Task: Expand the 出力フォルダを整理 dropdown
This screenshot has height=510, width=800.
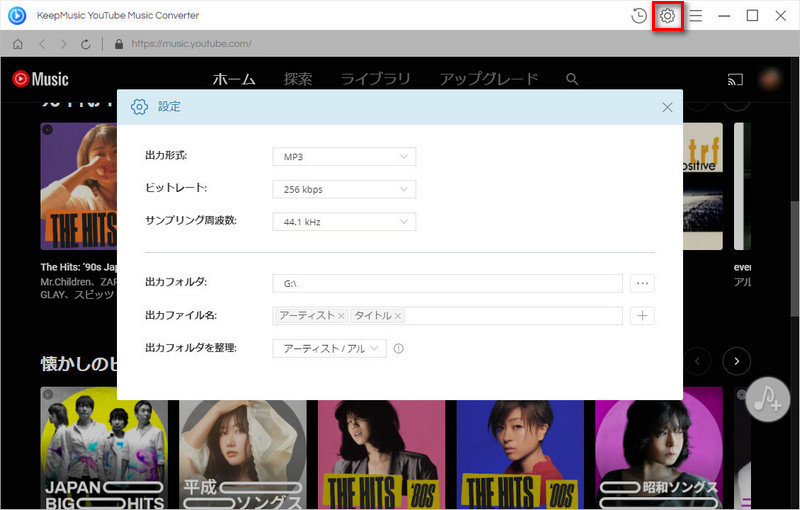Action: pos(330,348)
